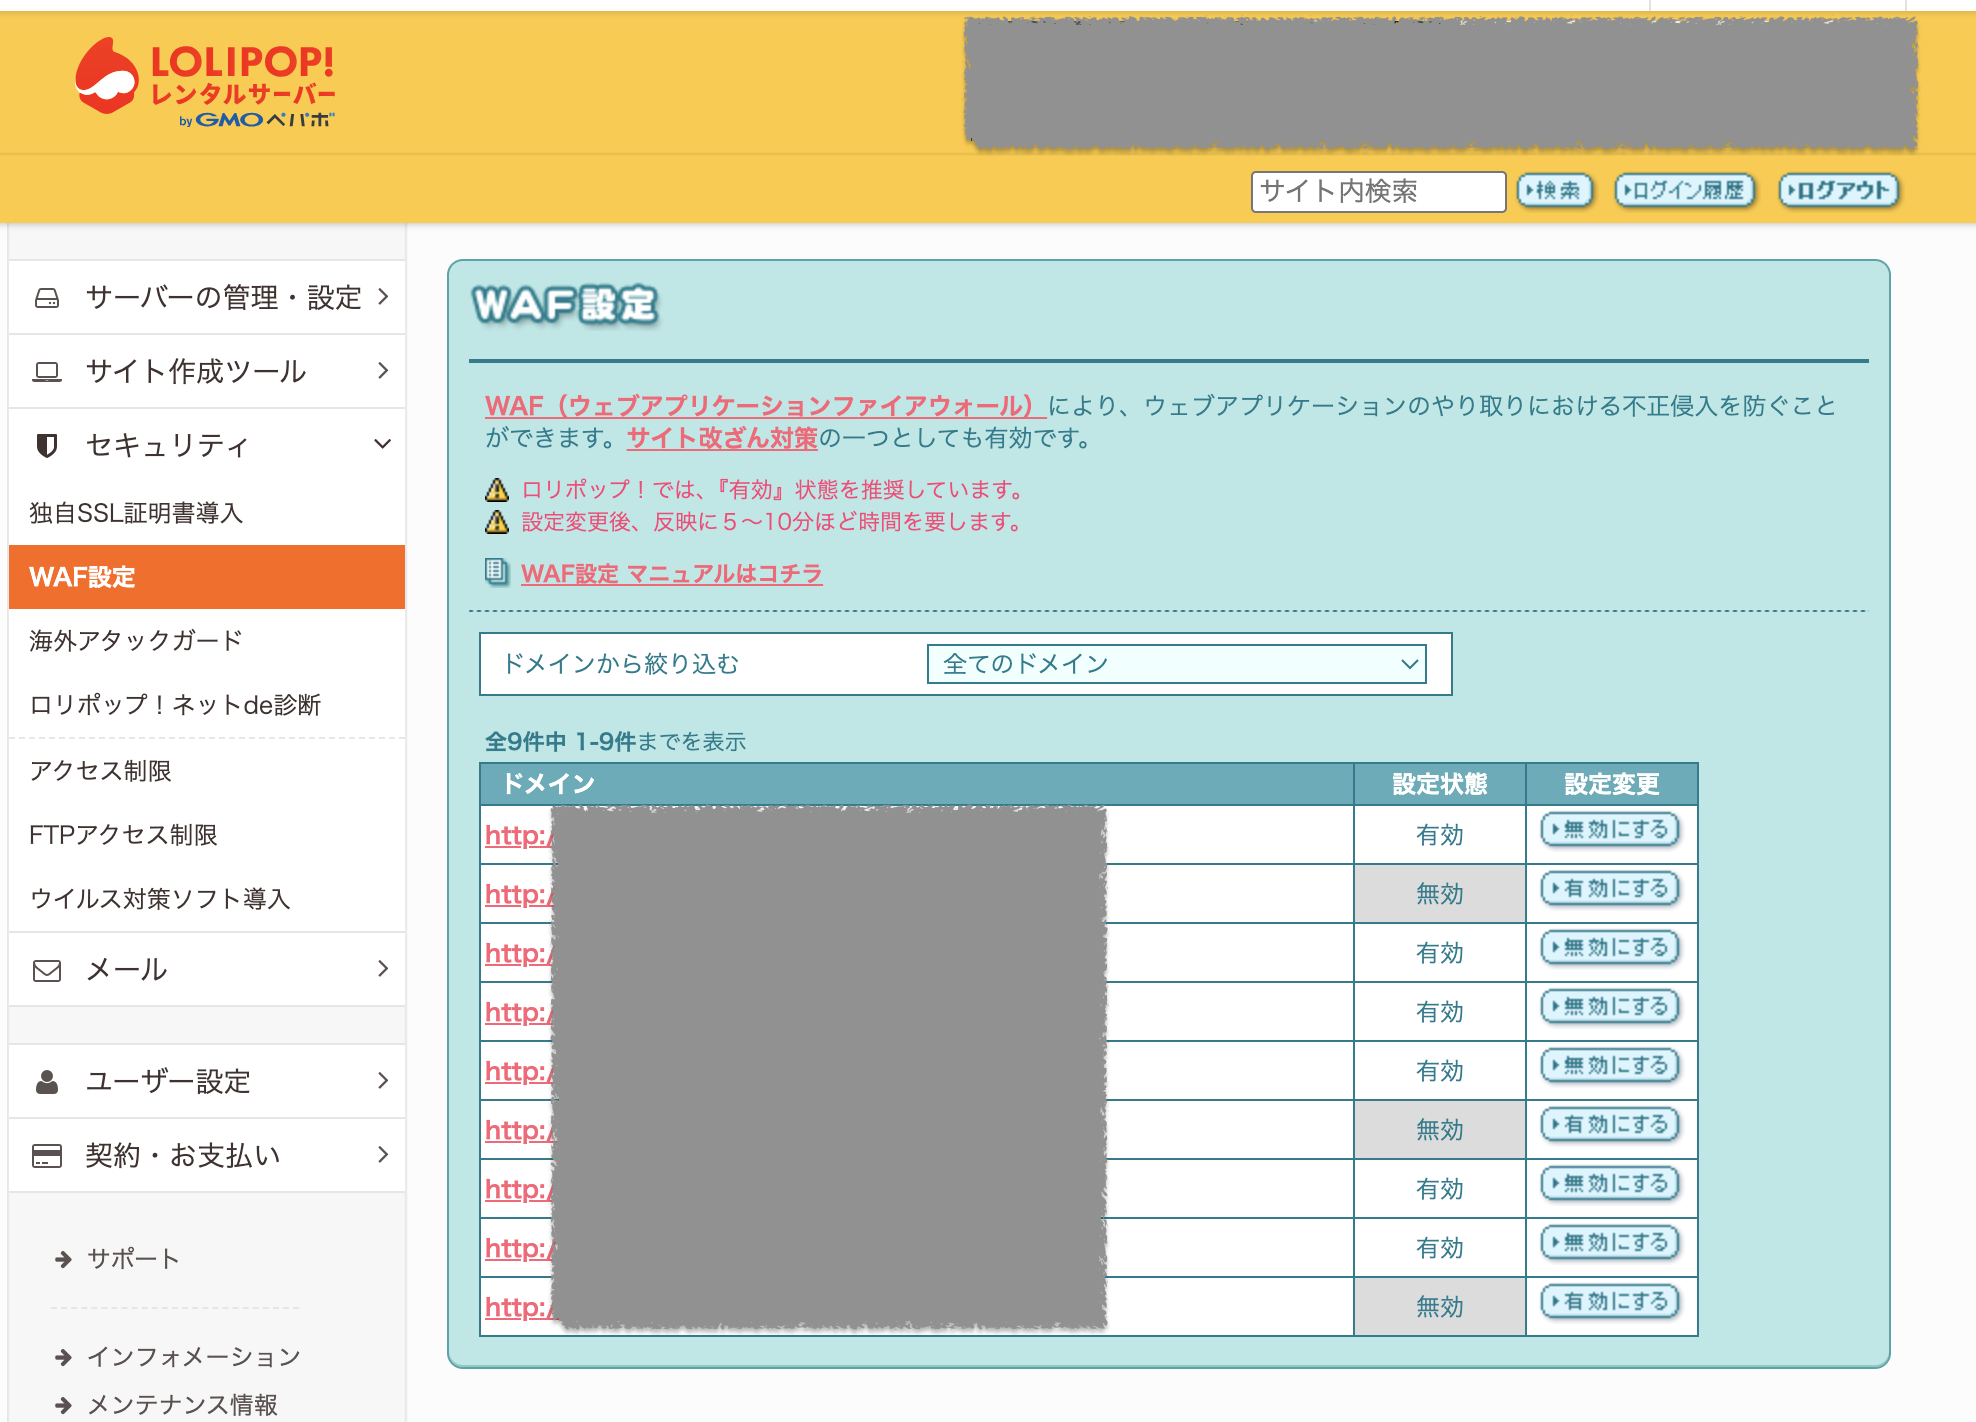Screen dimensions: 1976x1422
Task: Open the 全てのドメイン dropdown
Action: click(x=1177, y=662)
